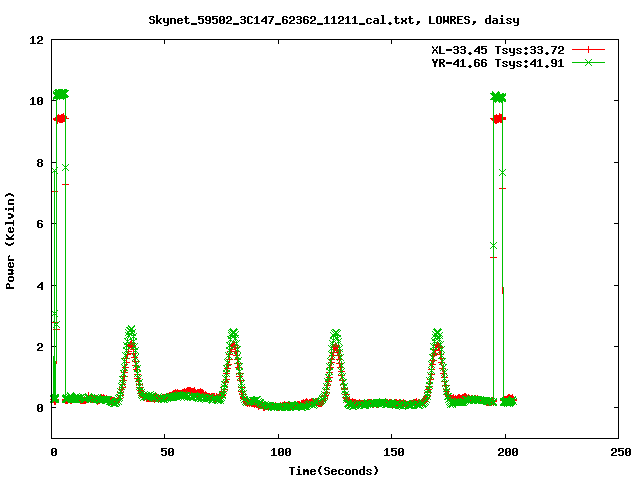Click the y-axis tick label 12

pyautogui.click(x=36, y=40)
